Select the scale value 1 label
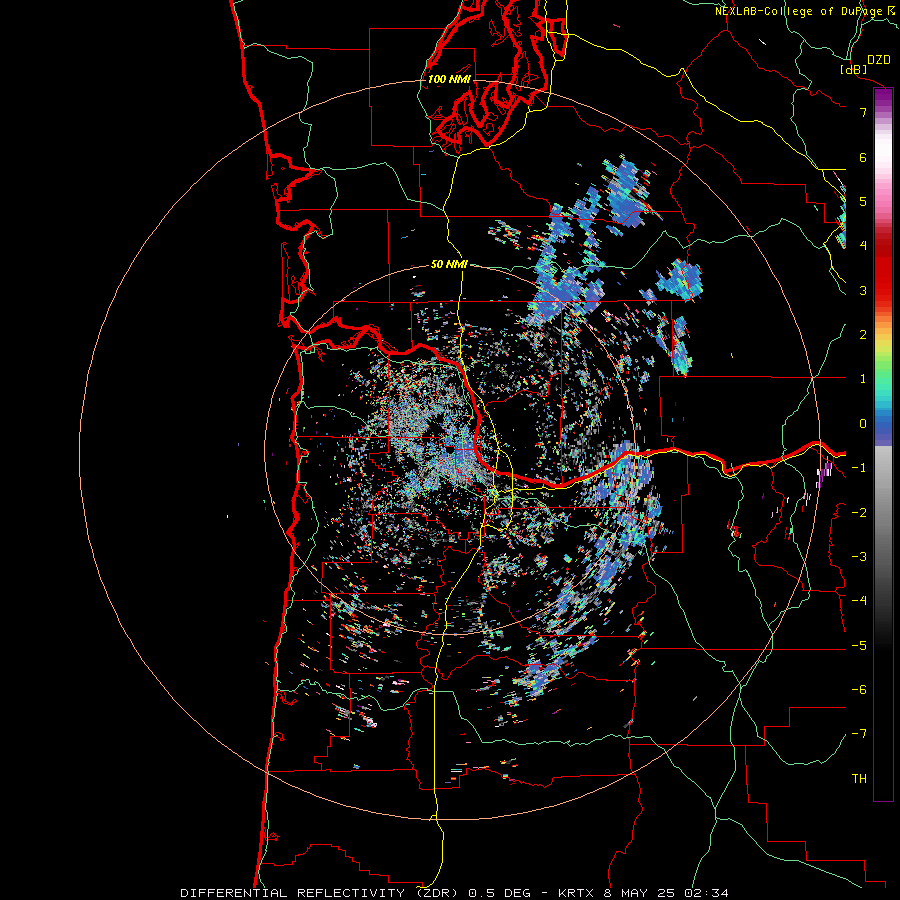The image size is (900, 900). [863, 379]
